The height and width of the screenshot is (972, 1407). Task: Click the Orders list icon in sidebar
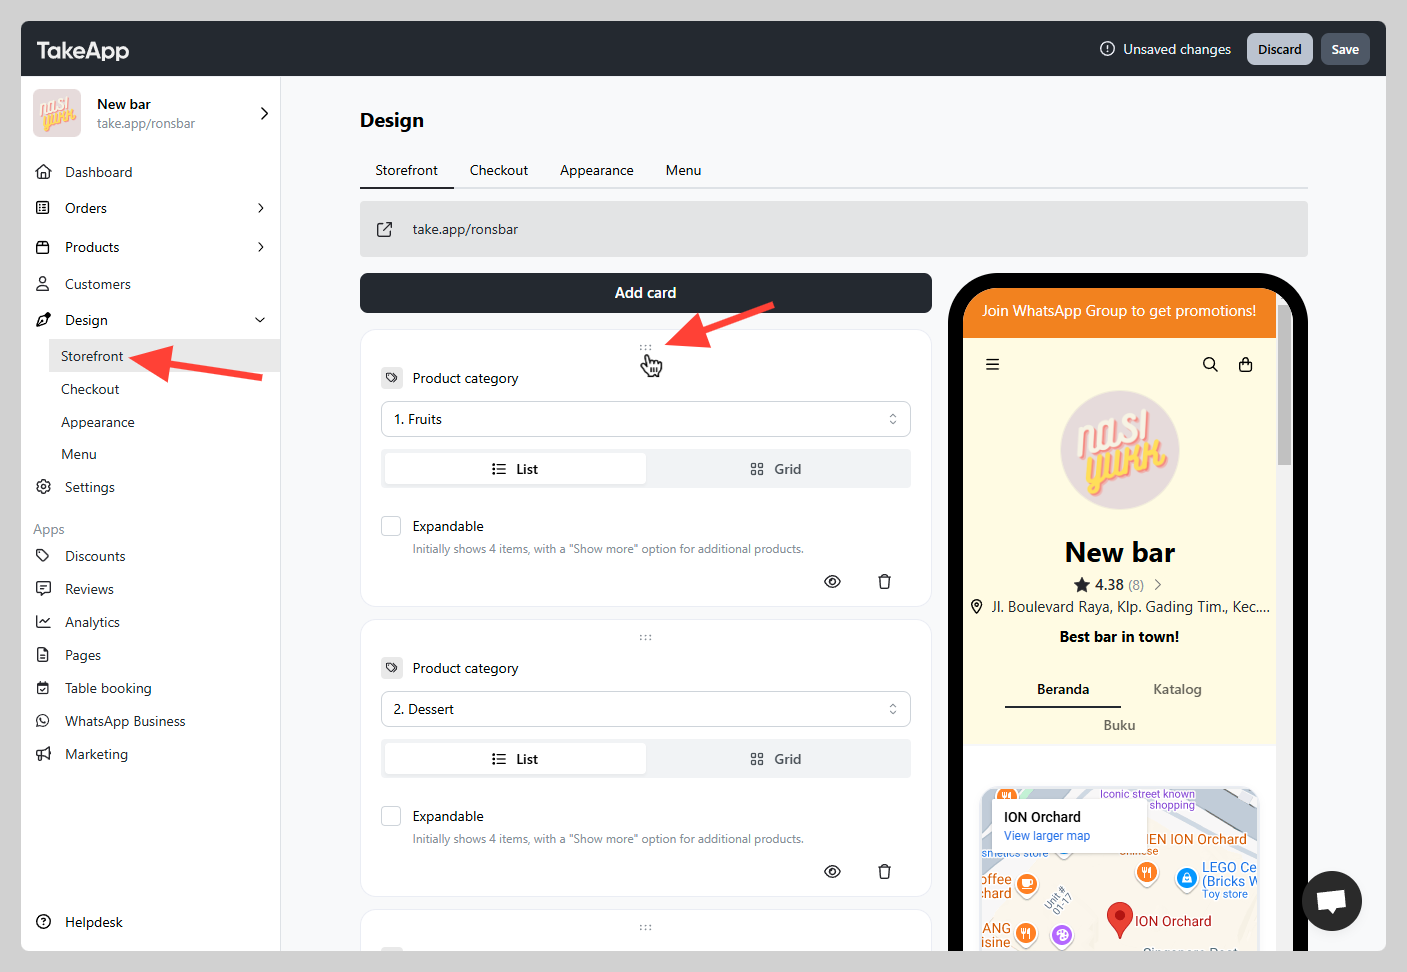43,208
